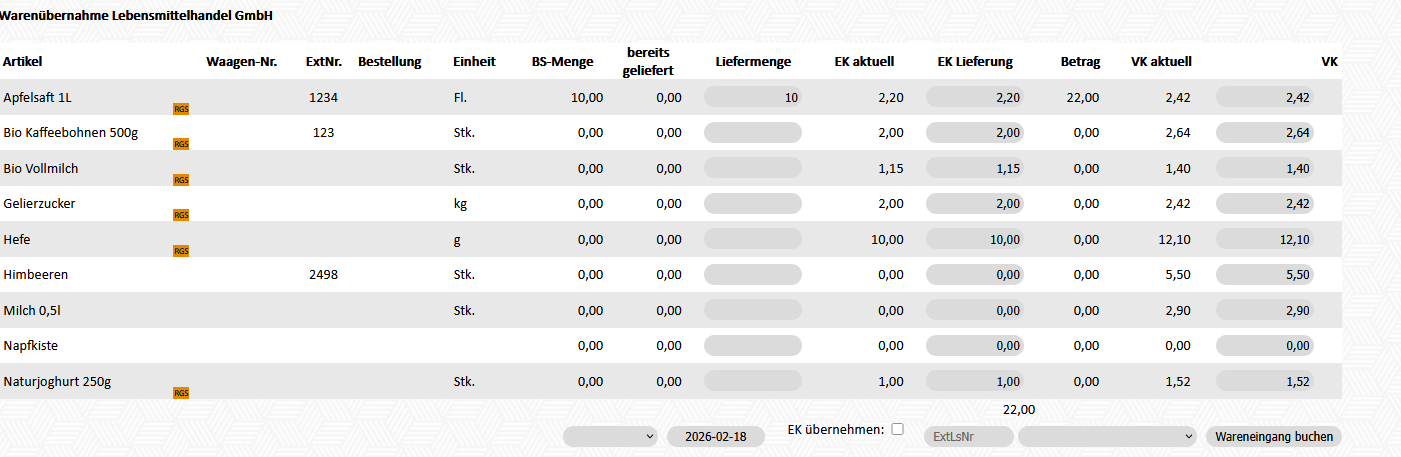
Task: Open the dropdown left of the date field
Action: [x=610, y=437]
